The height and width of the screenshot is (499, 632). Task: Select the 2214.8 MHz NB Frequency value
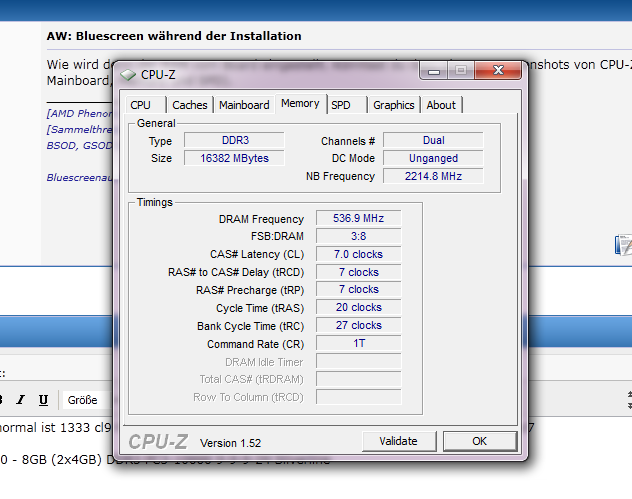(x=433, y=176)
